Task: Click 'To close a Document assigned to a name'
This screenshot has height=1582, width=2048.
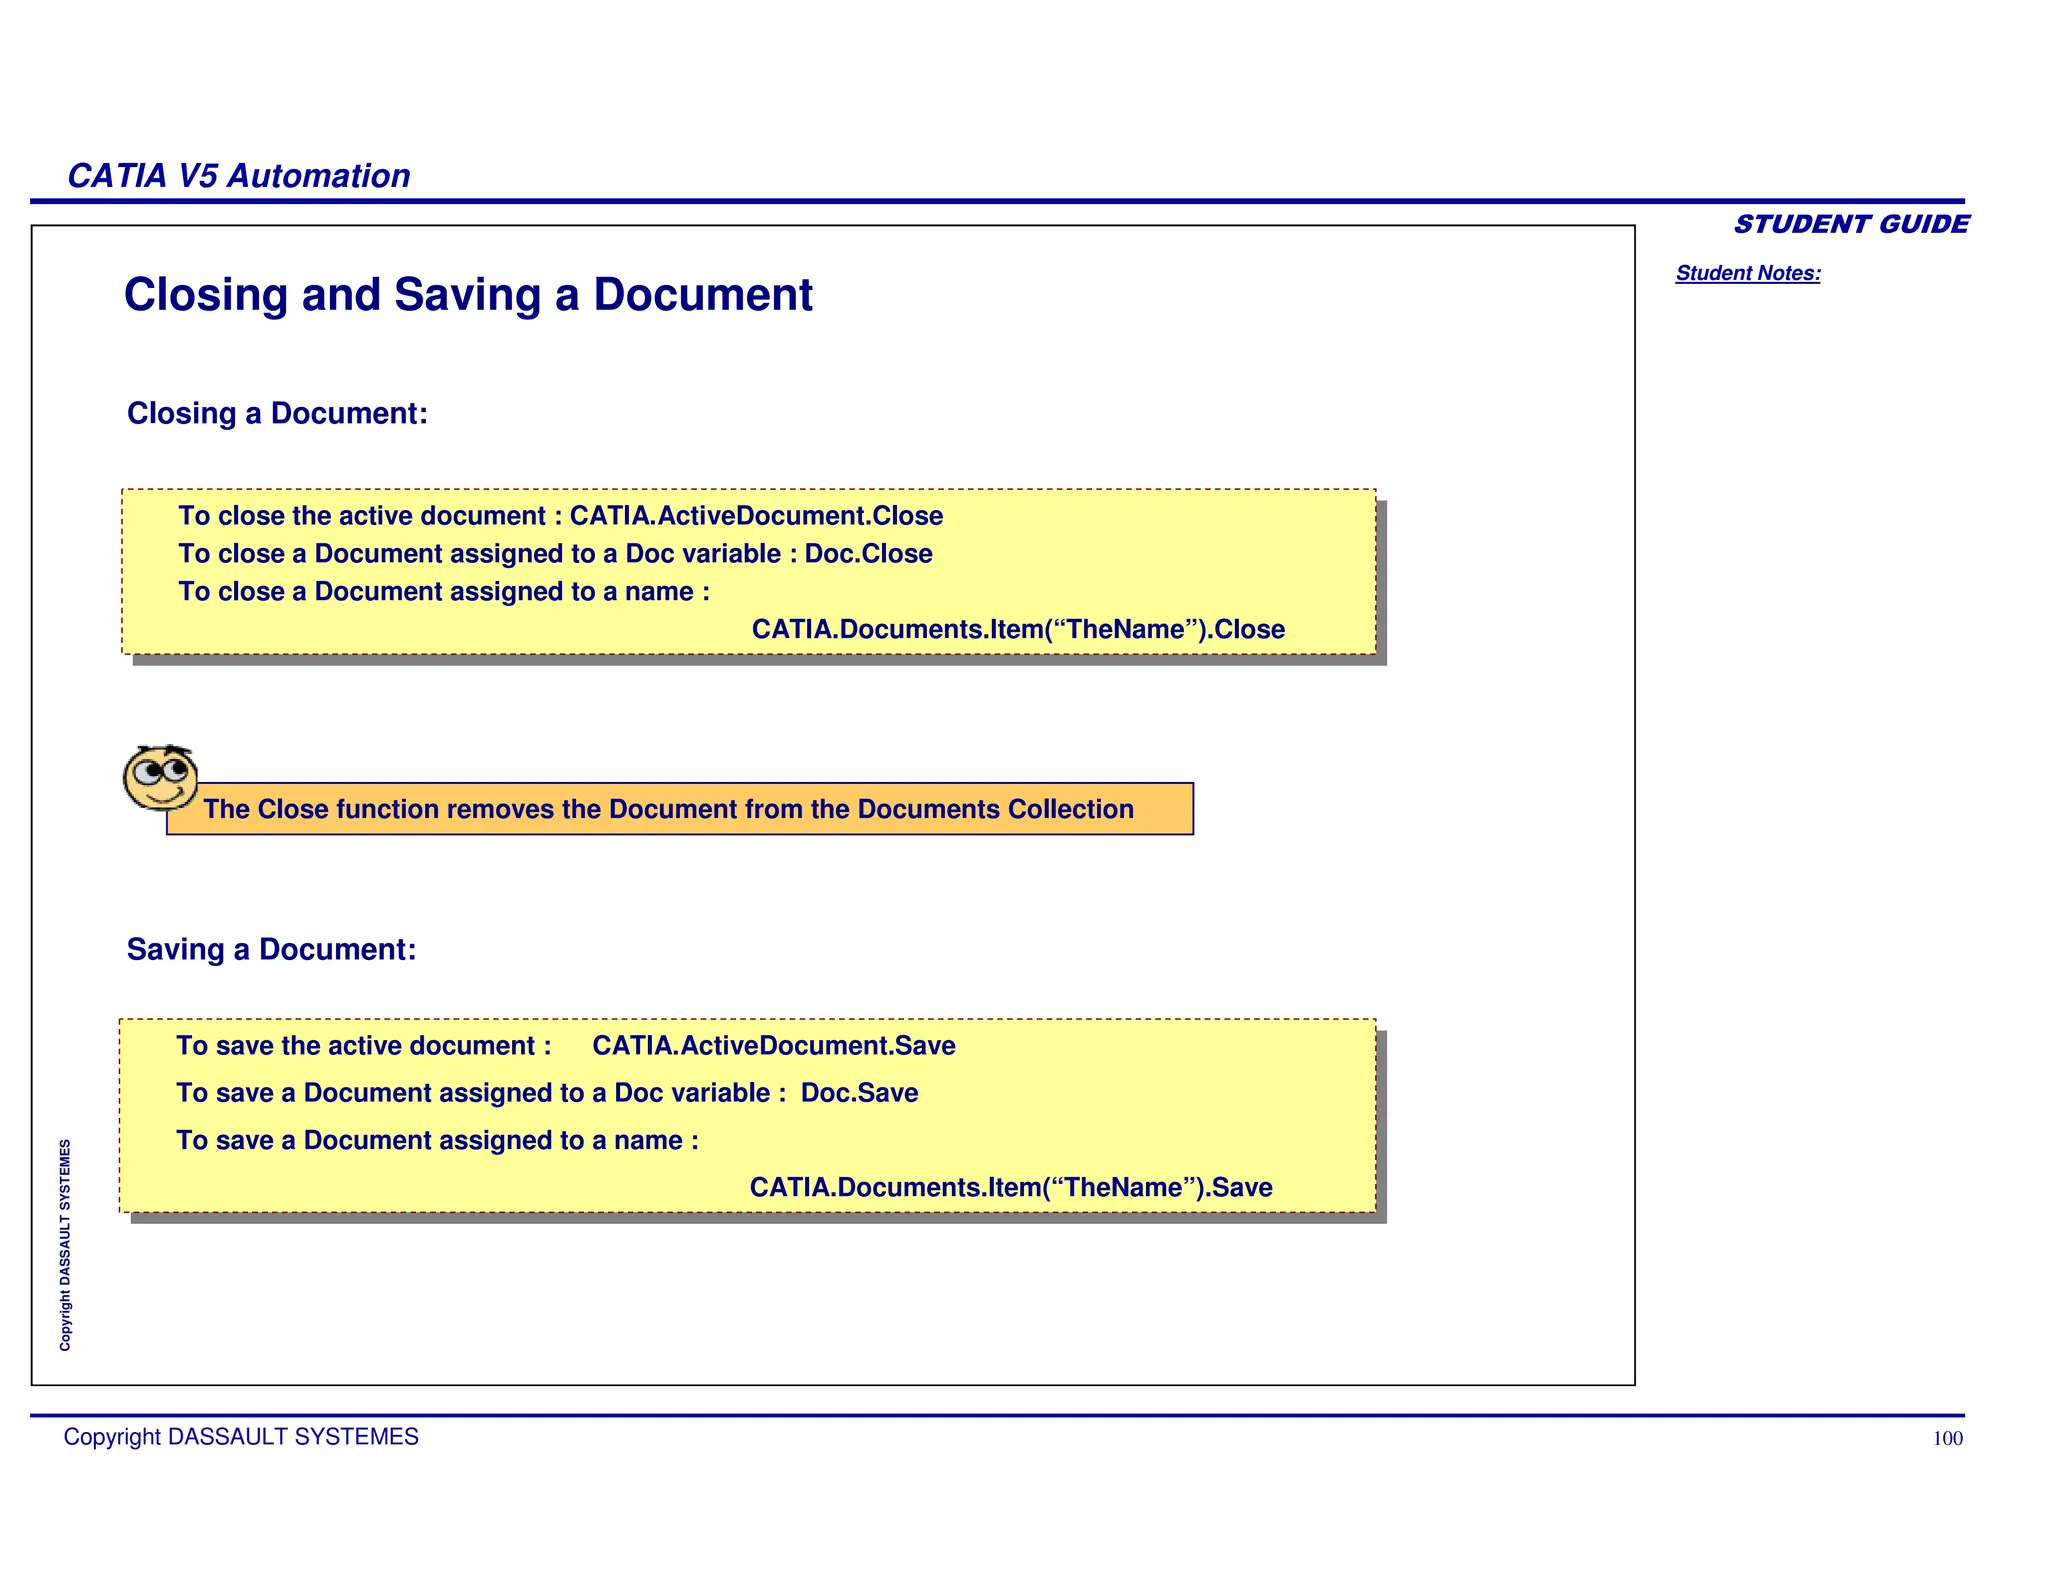Action: [444, 592]
